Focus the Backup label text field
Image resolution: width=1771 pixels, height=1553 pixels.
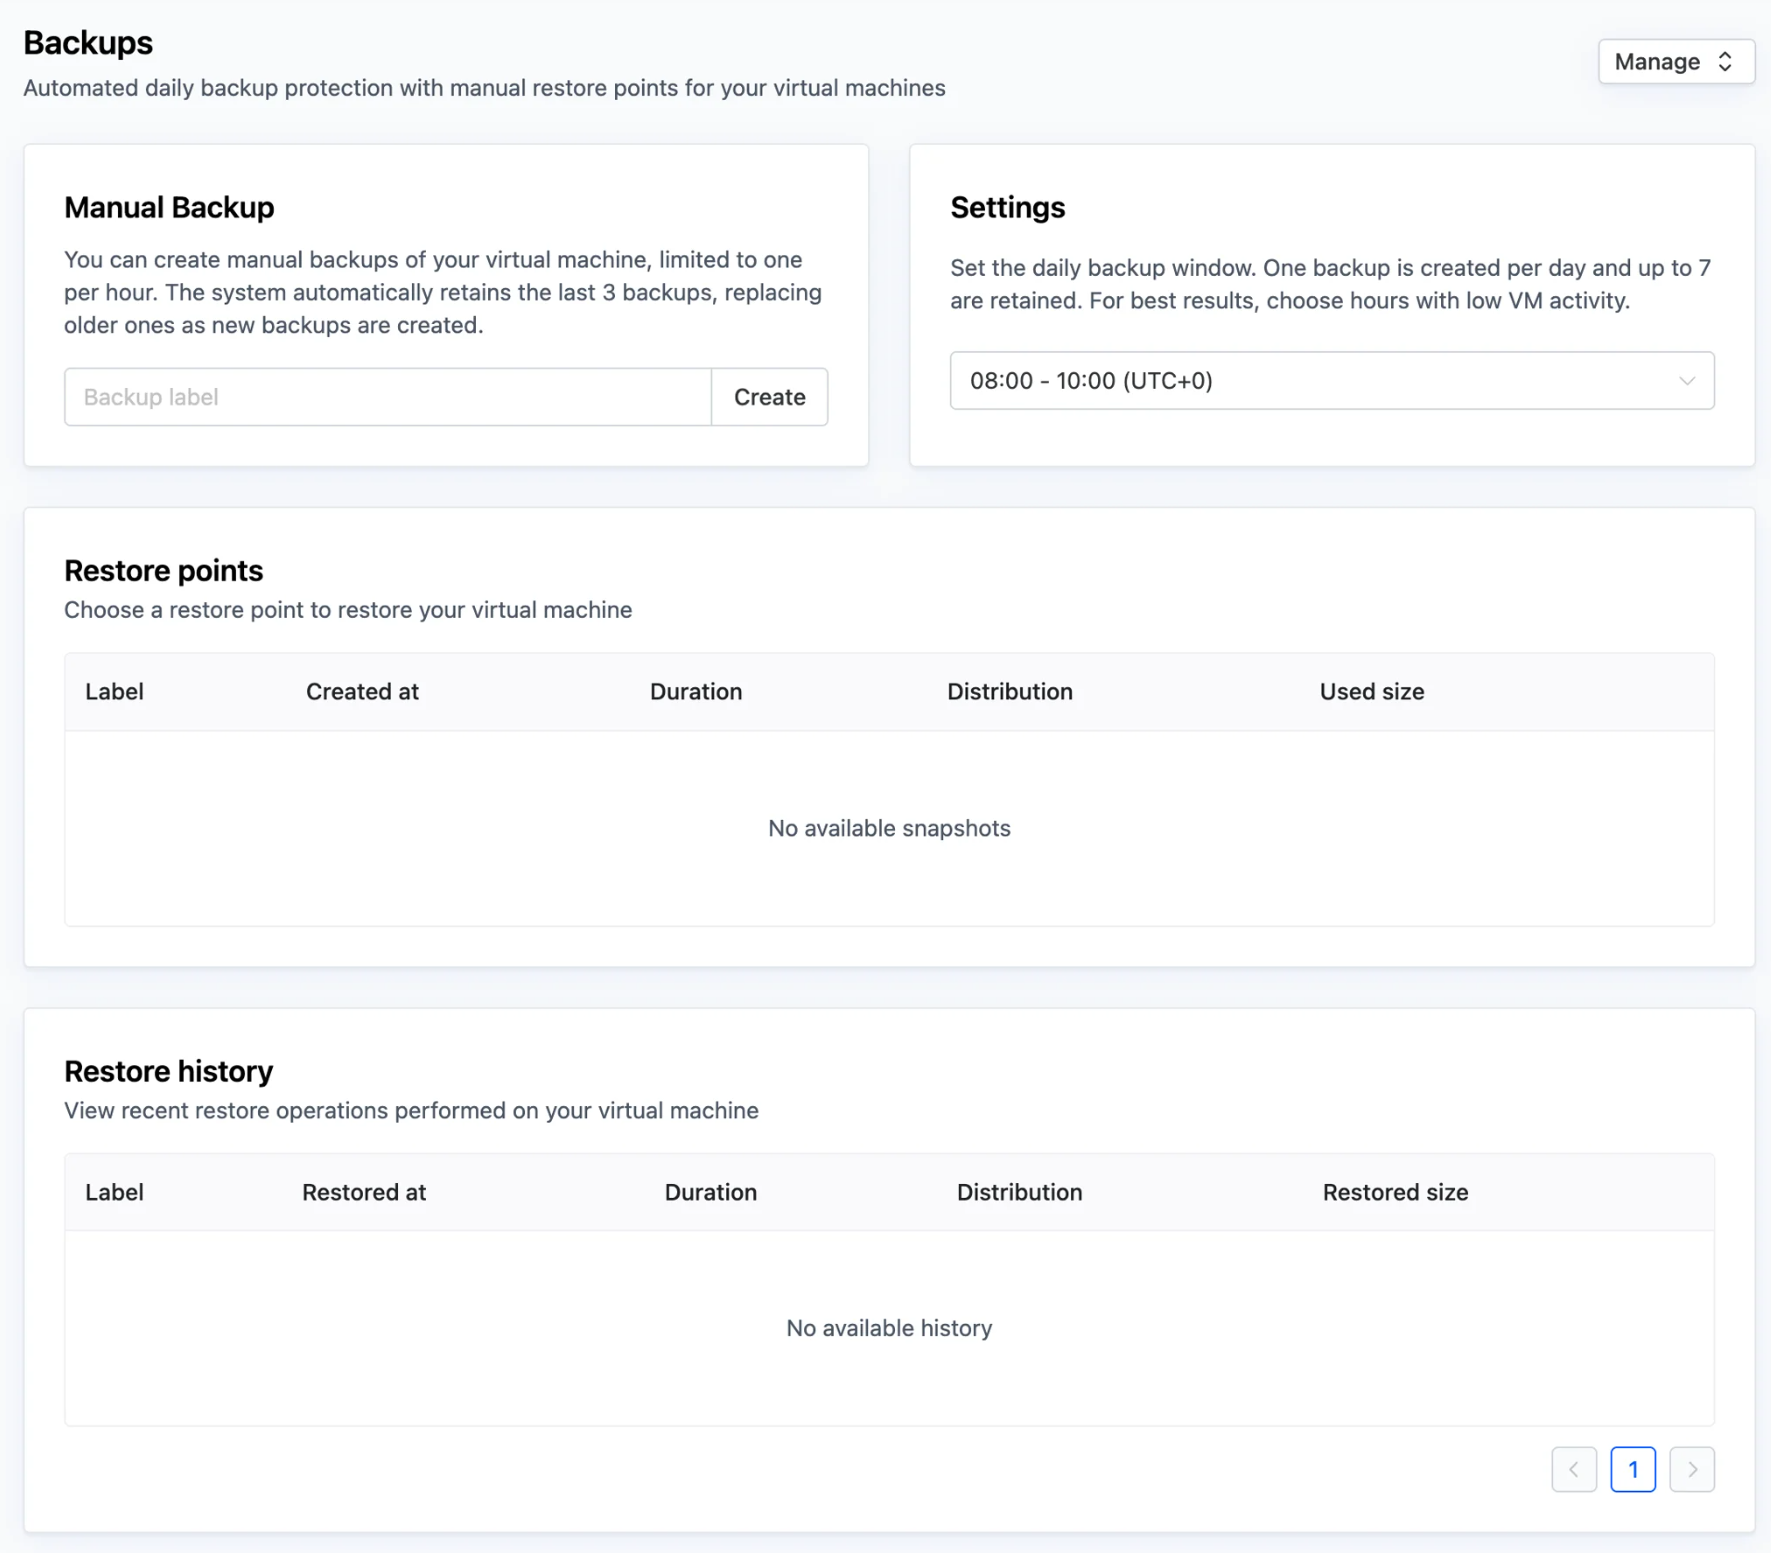(388, 397)
